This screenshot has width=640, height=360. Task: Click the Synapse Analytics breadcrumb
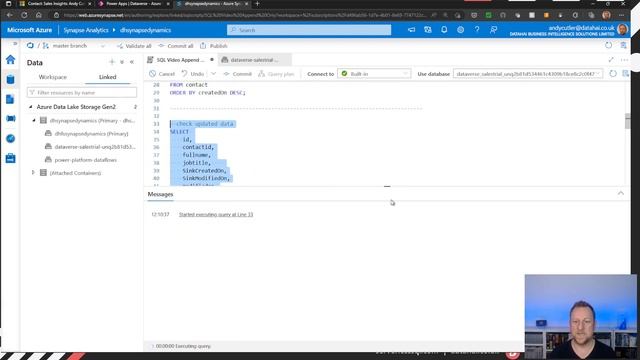pyautogui.click(x=86, y=30)
